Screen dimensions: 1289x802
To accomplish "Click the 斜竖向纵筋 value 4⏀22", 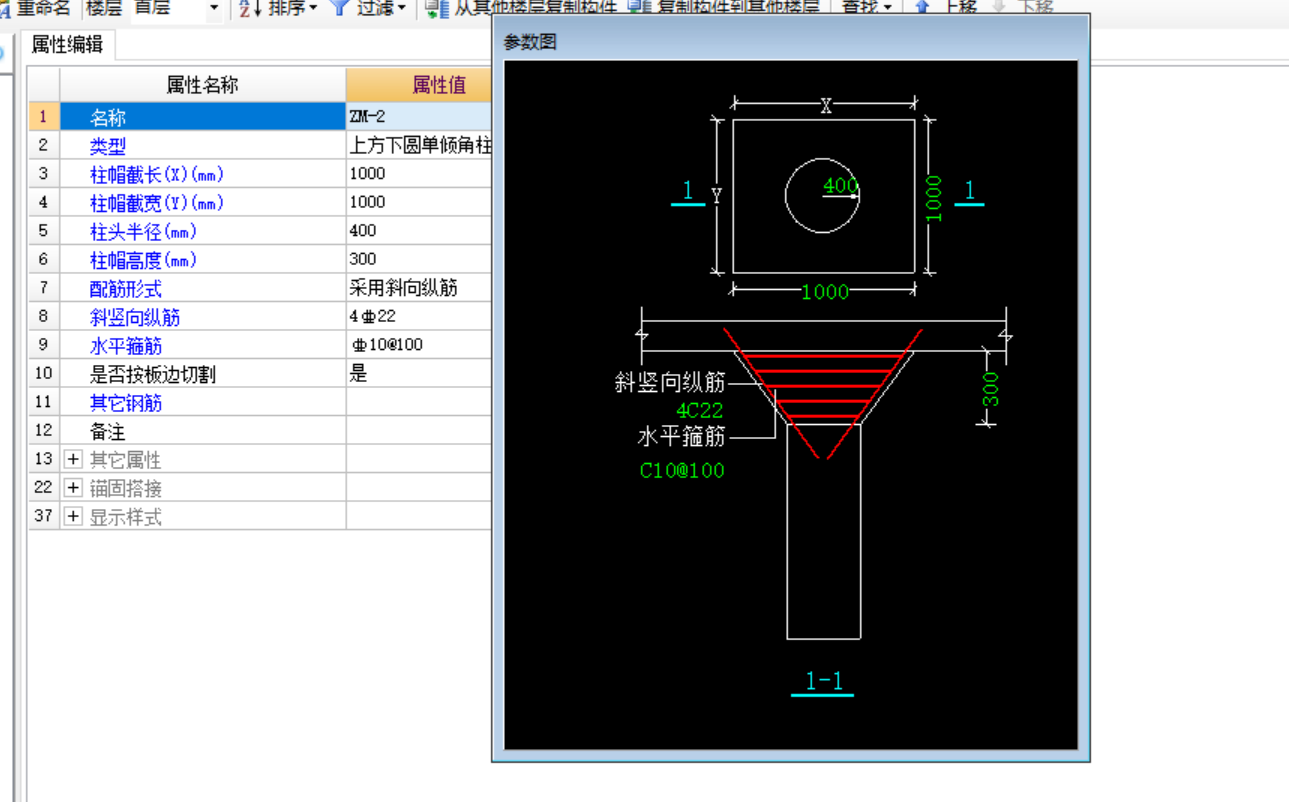I will pyautogui.click(x=420, y=317).
